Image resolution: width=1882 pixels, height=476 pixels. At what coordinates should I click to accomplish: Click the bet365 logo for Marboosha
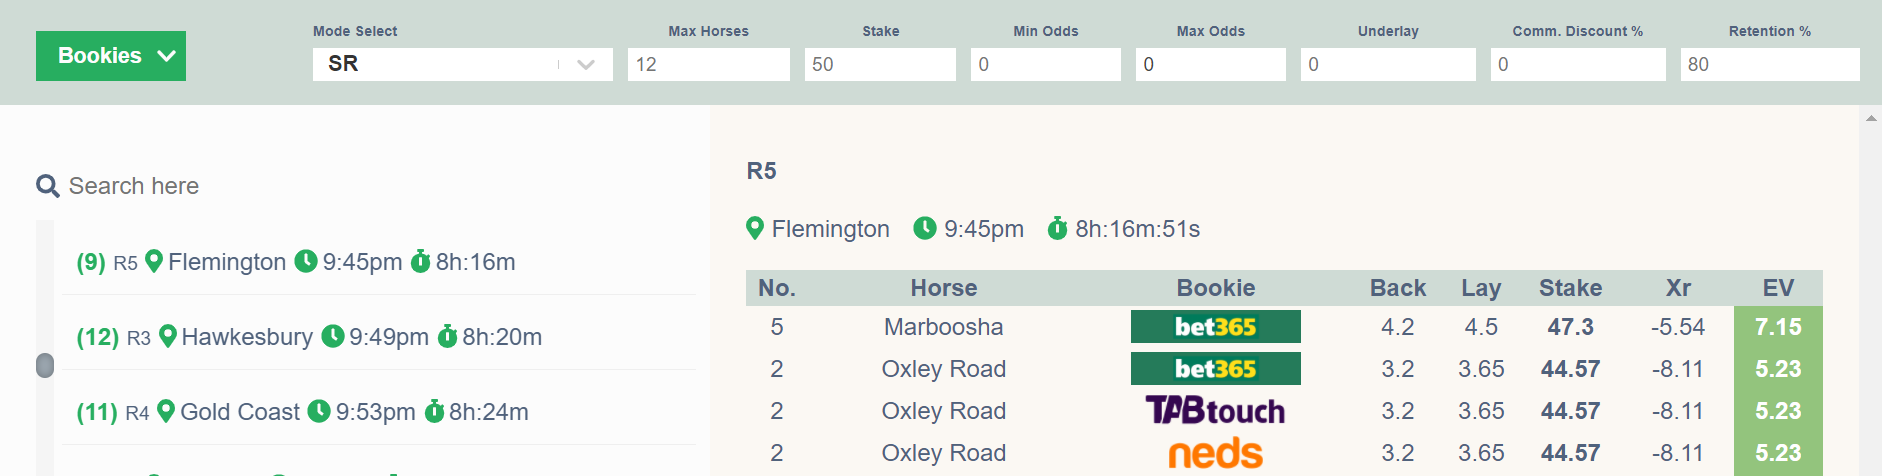(x=1215, y=327)
